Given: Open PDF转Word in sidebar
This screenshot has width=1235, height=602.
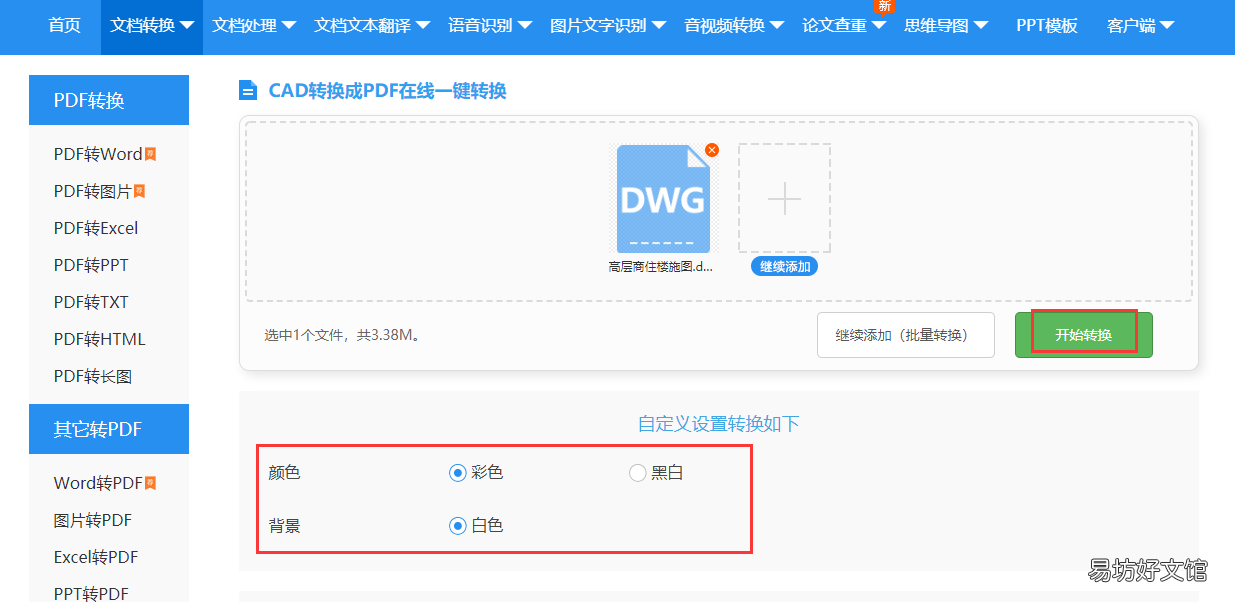Looking at the screenshot, I should [98, 154].
